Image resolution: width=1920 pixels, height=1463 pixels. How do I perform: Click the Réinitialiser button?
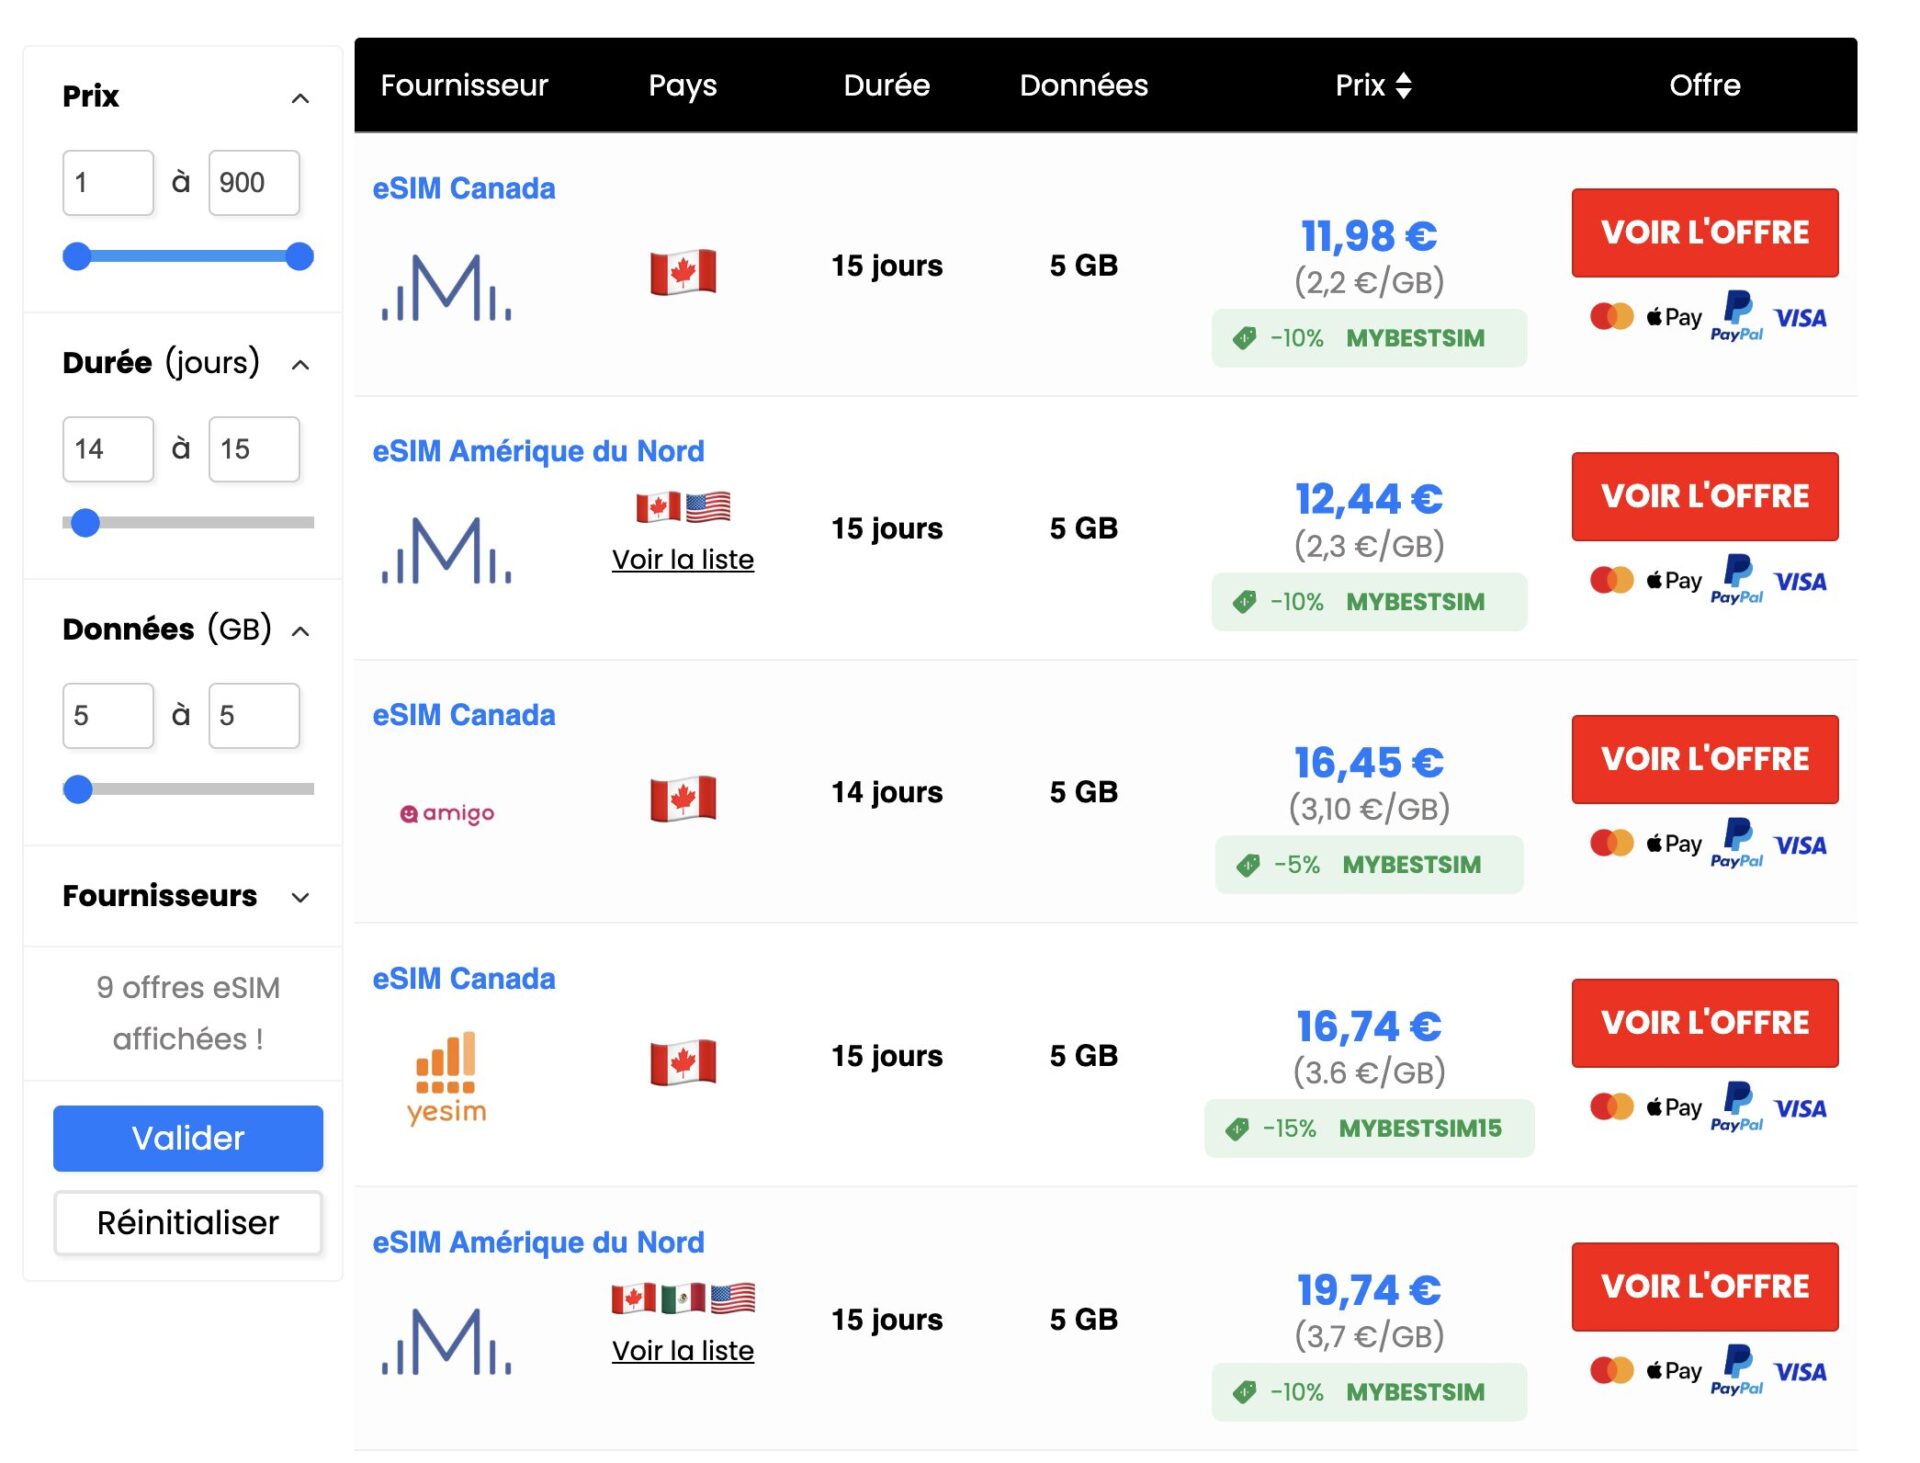[188, 1223]
